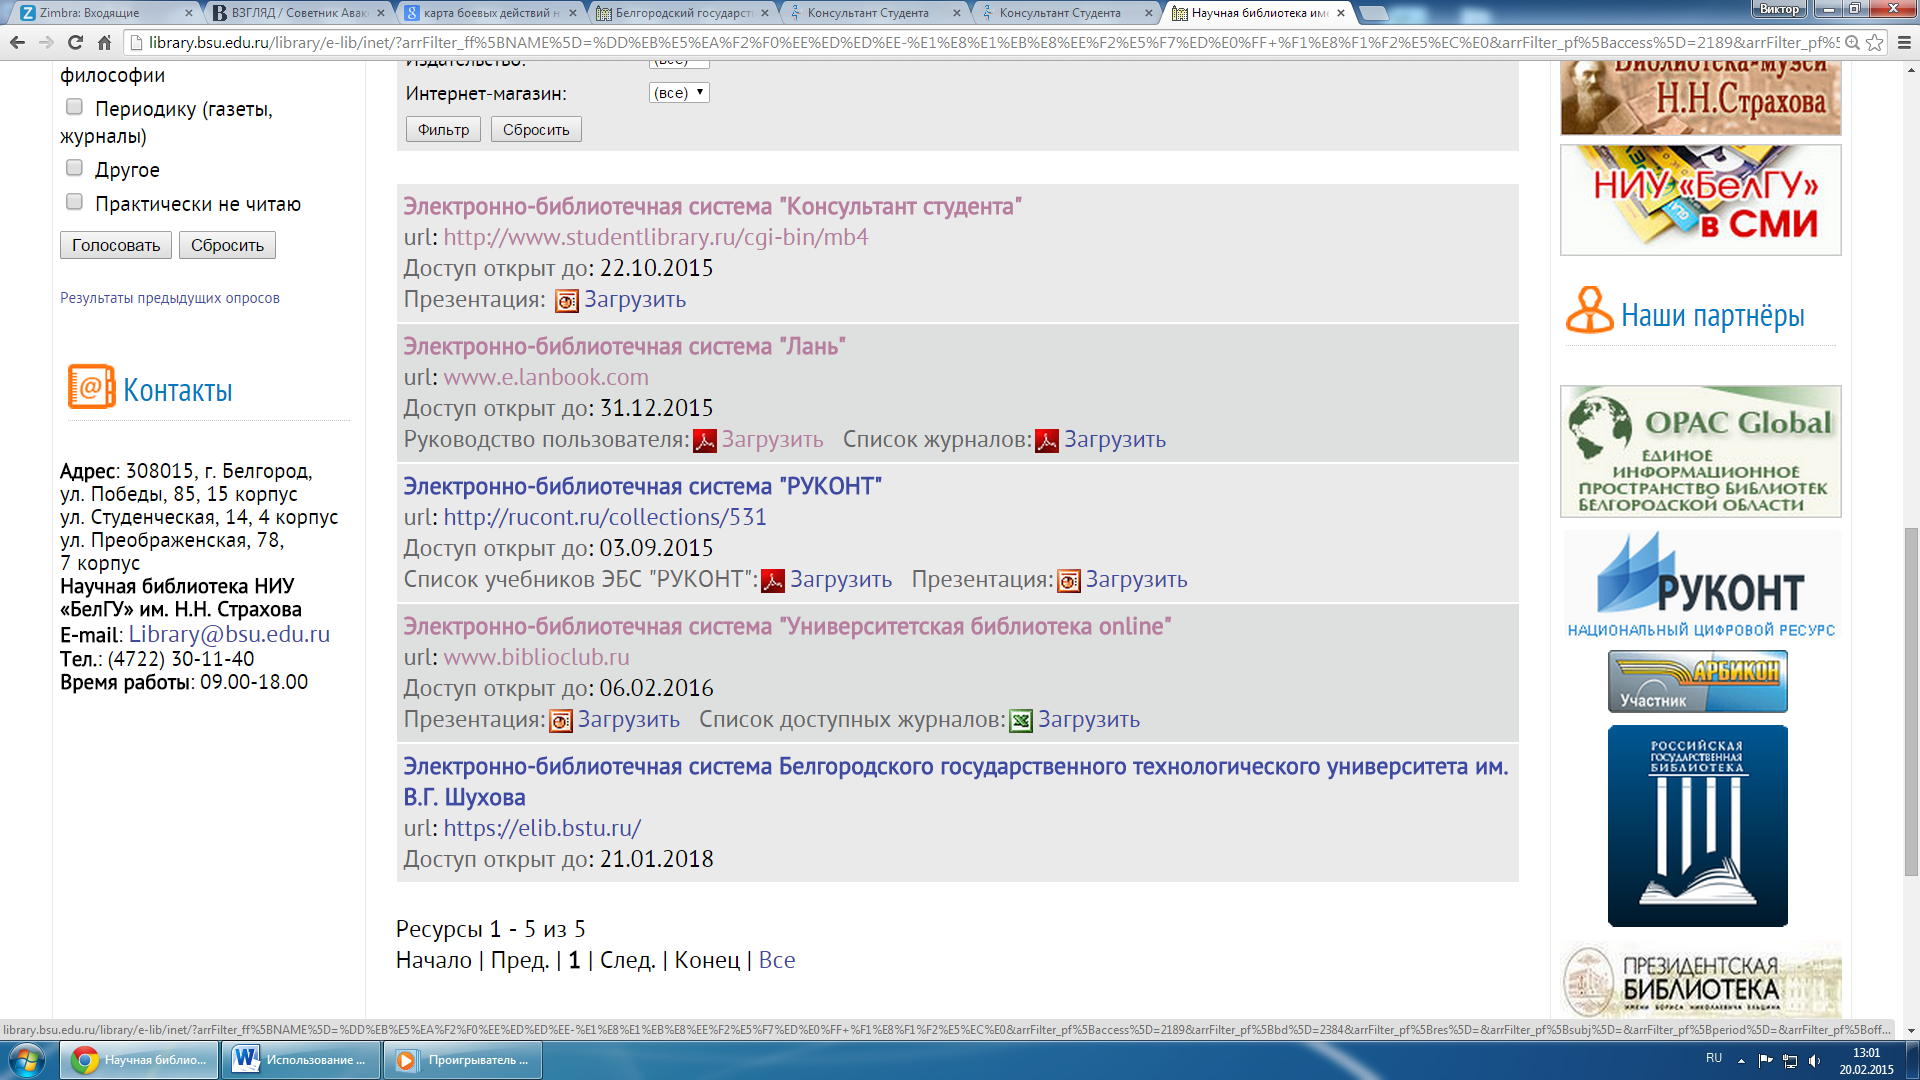This screenshot has height=1080, width=1920.
Task: Open presentation icon for РУКОНТ
Action: click(1069, 581)
